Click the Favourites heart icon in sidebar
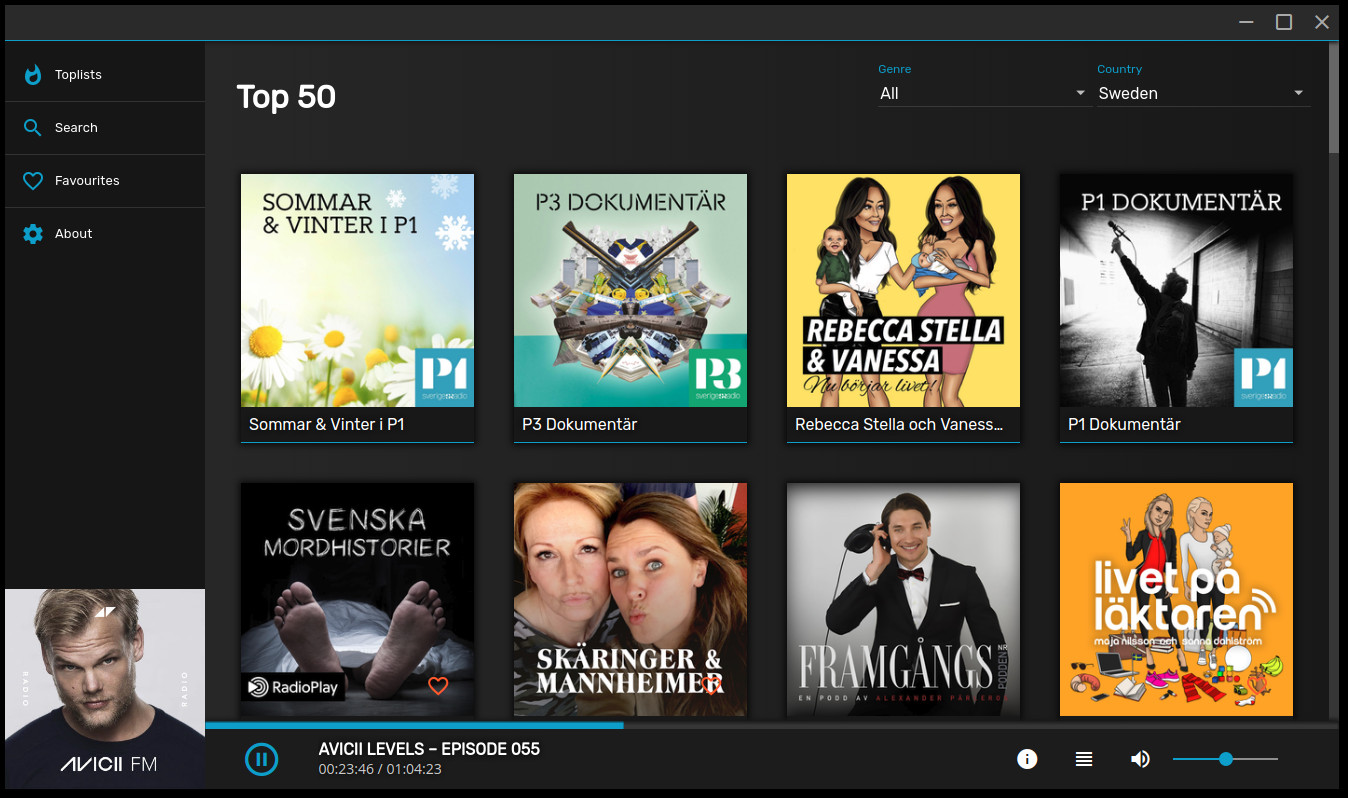This screenshot has width=1348, height=798. (33, 181)
